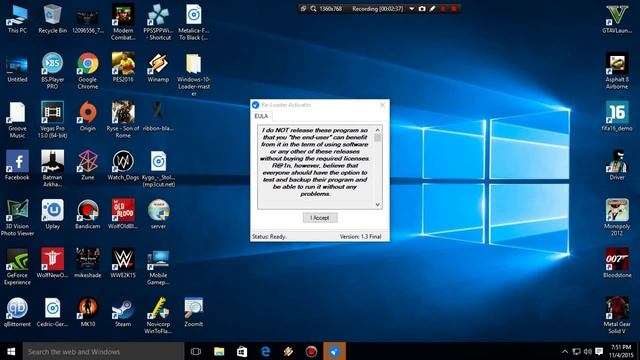
Task: Click the I Accept button
Action: click(x=320, y=218)
